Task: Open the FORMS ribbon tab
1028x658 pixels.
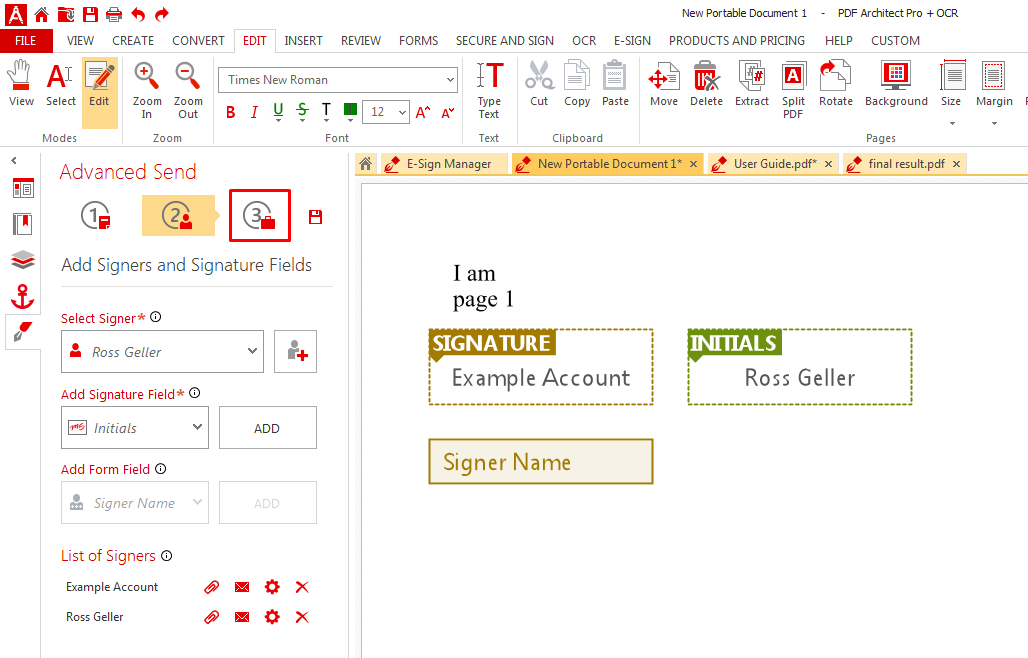Action: pyautogui.click(x=418, y=41)
